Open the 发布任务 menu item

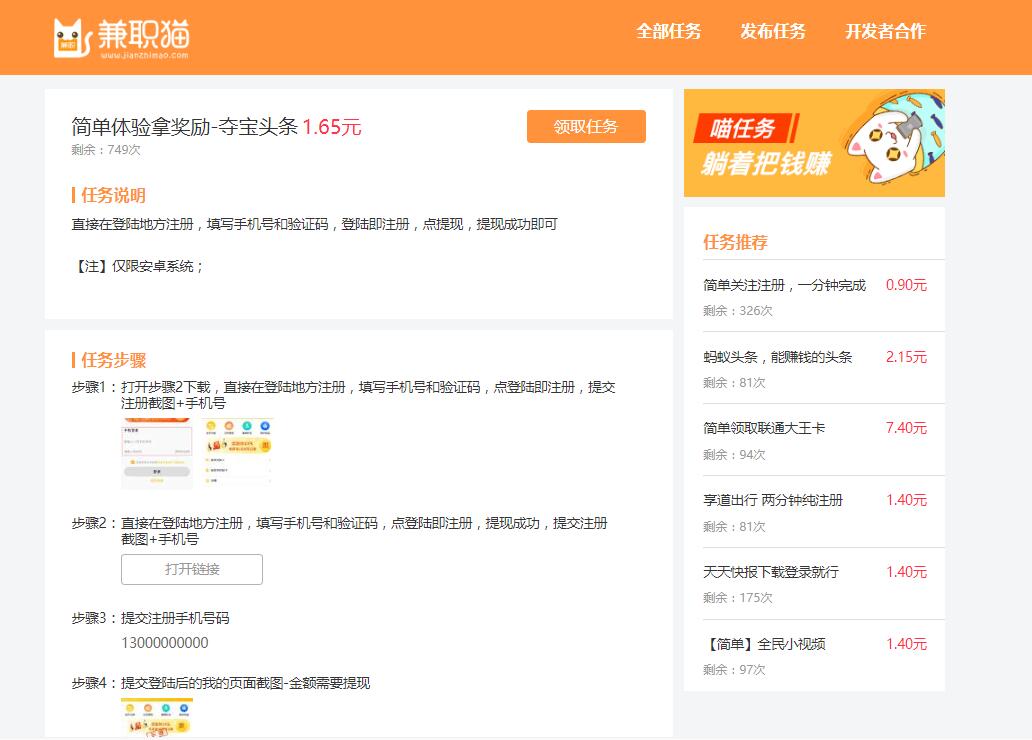coord(773,31)
